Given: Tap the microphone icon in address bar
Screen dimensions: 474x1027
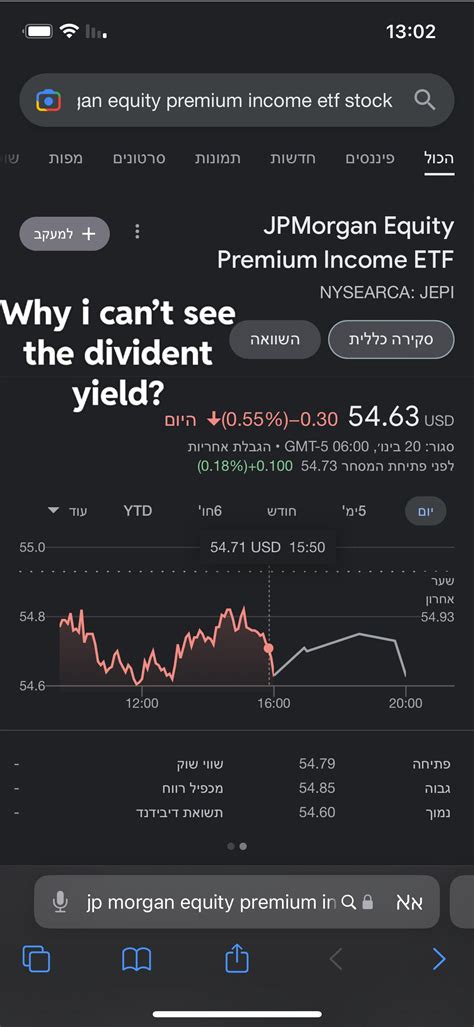Looking at the screenshot, I should tap(60, 903).
